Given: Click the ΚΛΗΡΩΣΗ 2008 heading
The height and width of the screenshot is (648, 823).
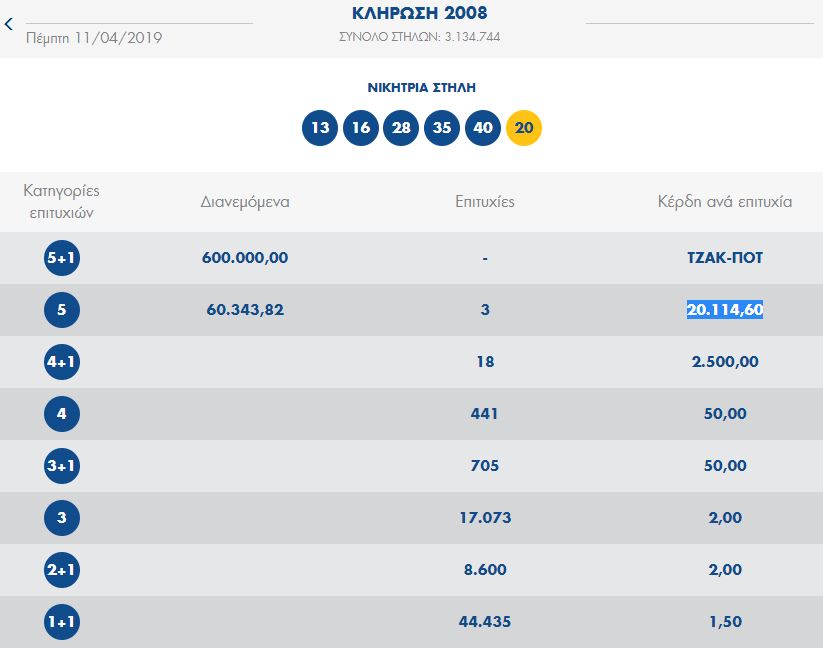Looking at the screenshot, I should [x=420, y=14].
